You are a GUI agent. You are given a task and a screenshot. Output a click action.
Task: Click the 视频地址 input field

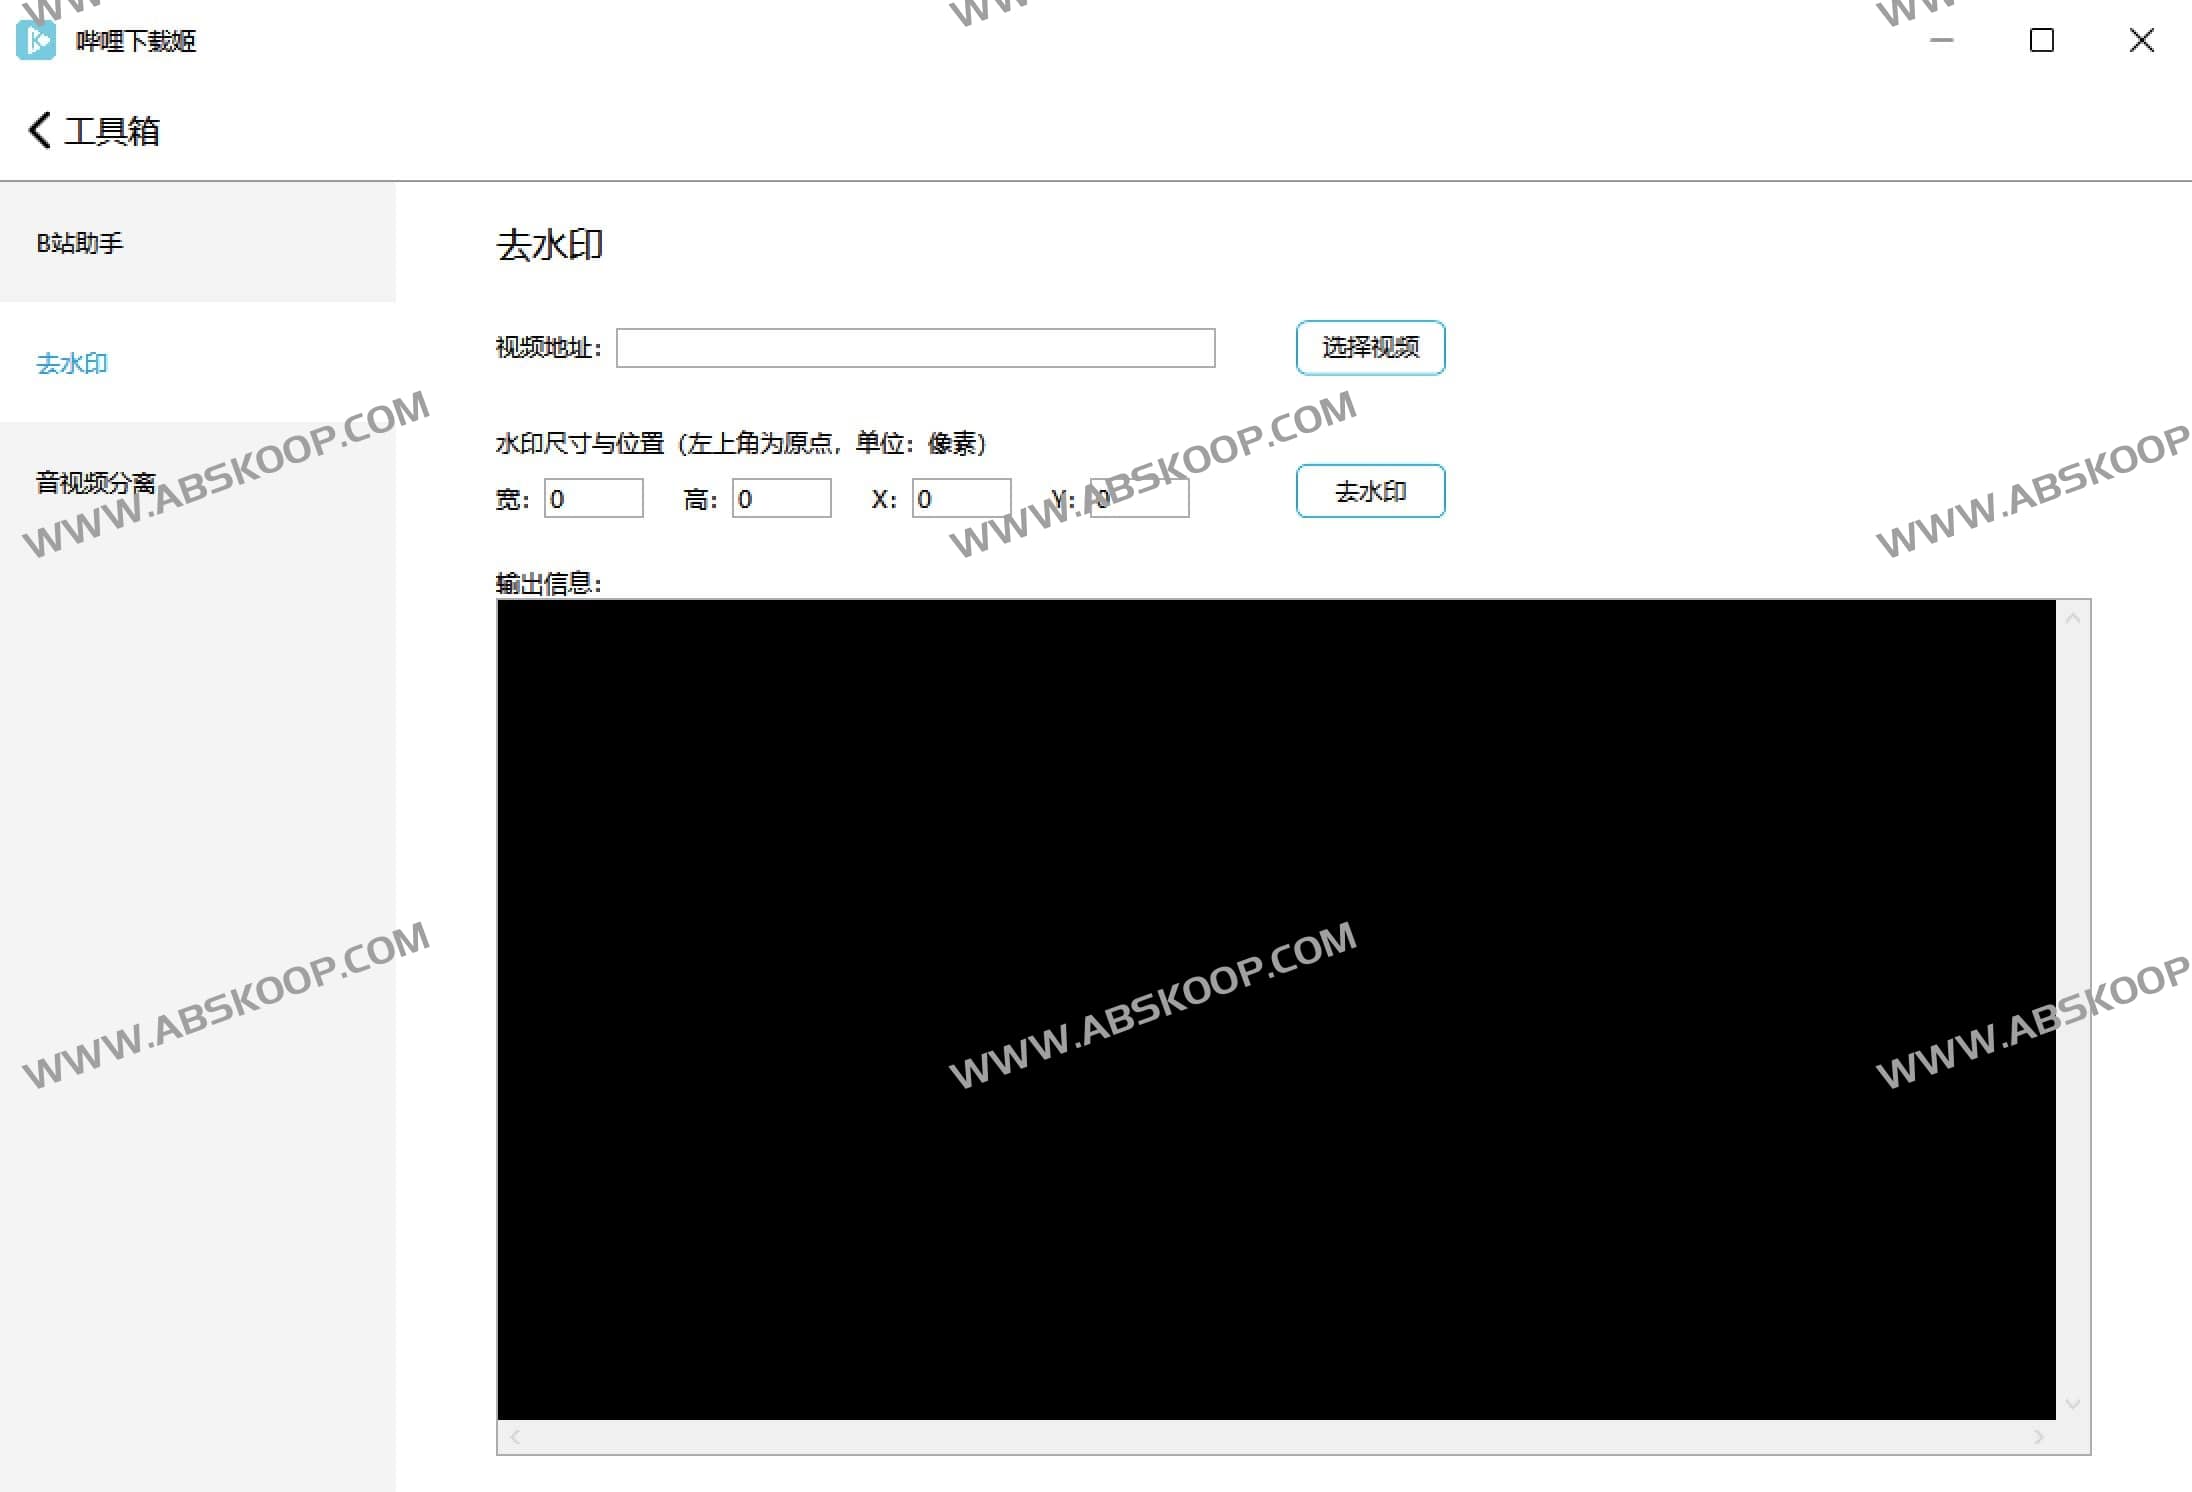(x=915, y=348)
